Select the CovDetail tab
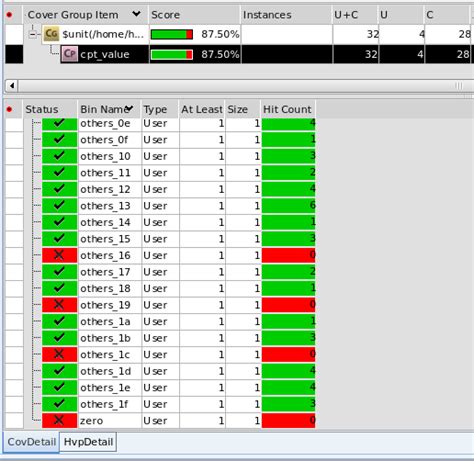The width and height of the screenshot is (474, 461). (x=32, y=442)
